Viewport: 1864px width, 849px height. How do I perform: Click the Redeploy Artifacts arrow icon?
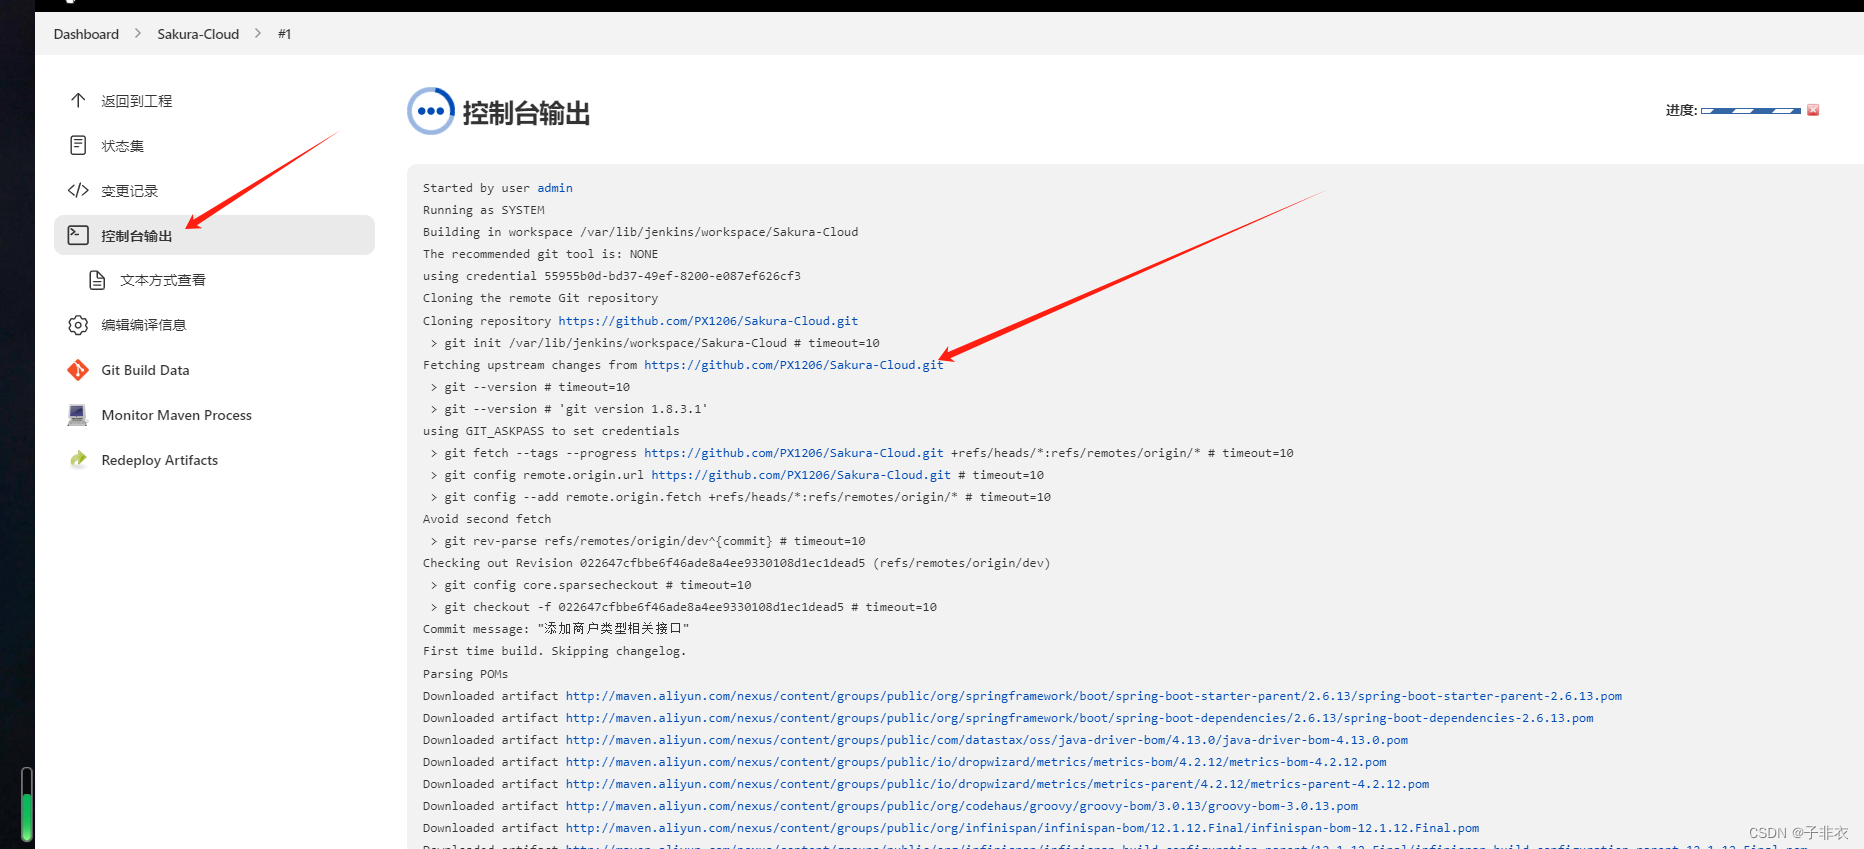(78, 460)
